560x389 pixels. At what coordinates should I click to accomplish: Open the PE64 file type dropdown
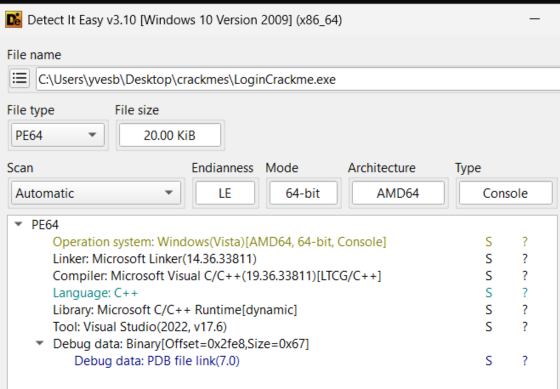58,135
